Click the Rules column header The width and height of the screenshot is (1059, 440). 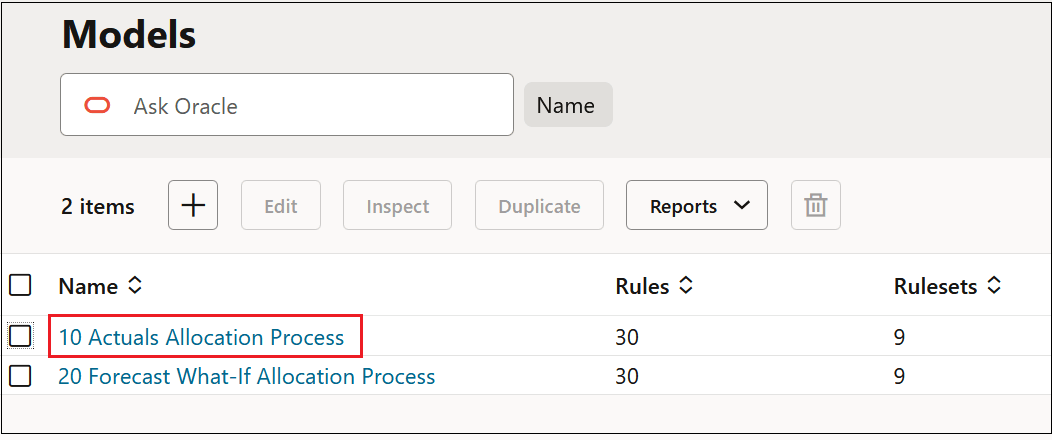point(642,287)
